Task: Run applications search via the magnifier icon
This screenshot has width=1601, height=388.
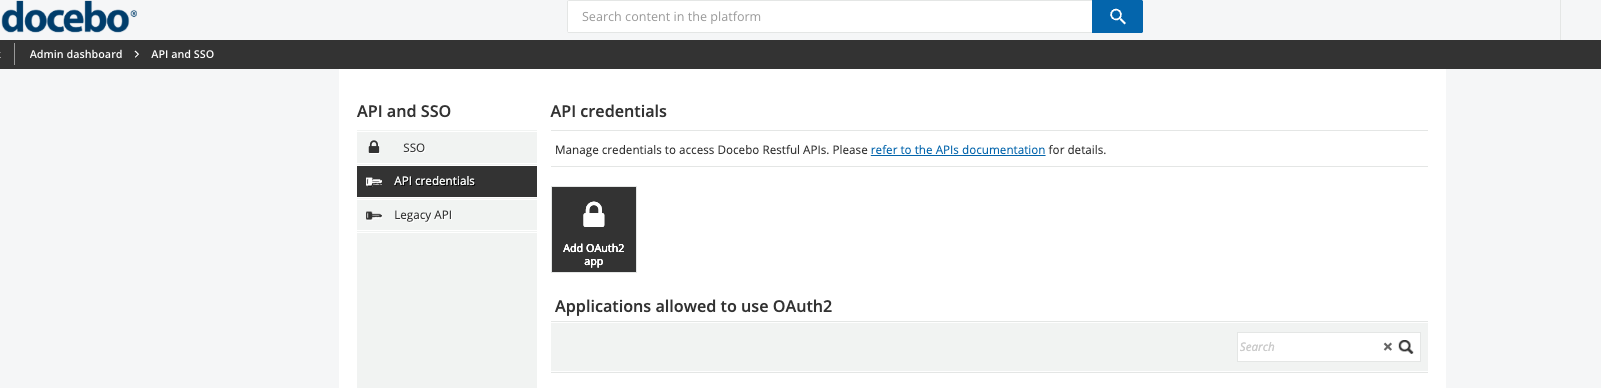Action: [x=1406, y=347]
